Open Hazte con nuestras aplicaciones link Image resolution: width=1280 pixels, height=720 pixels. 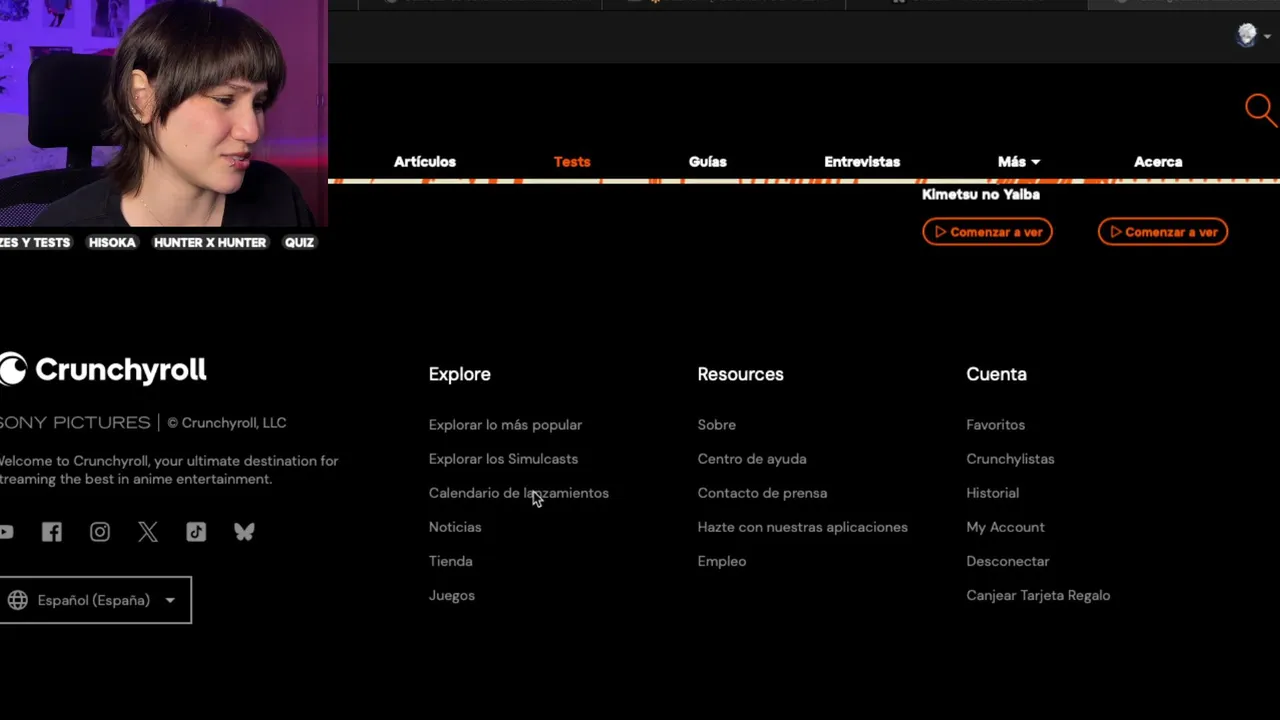click(802, 527)
